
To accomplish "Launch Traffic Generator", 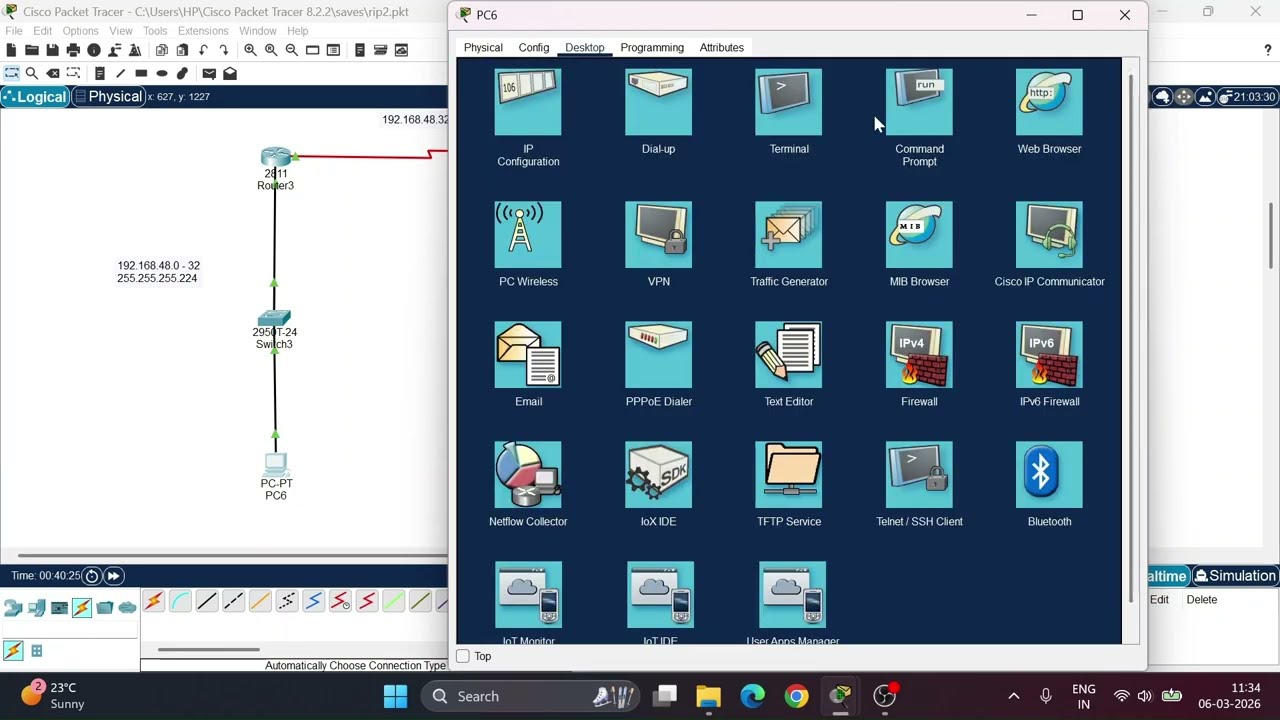I will [789, 235].
